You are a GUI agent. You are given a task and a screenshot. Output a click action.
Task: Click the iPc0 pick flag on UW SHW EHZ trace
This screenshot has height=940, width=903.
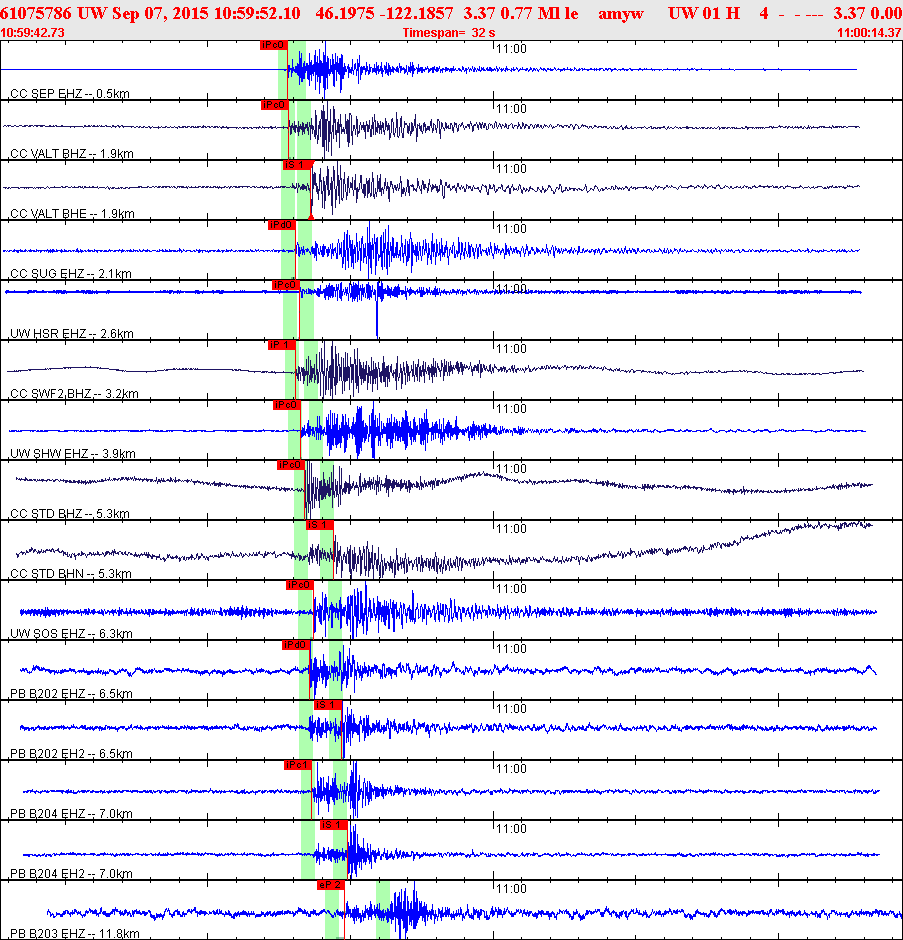(x=287, y=405)
